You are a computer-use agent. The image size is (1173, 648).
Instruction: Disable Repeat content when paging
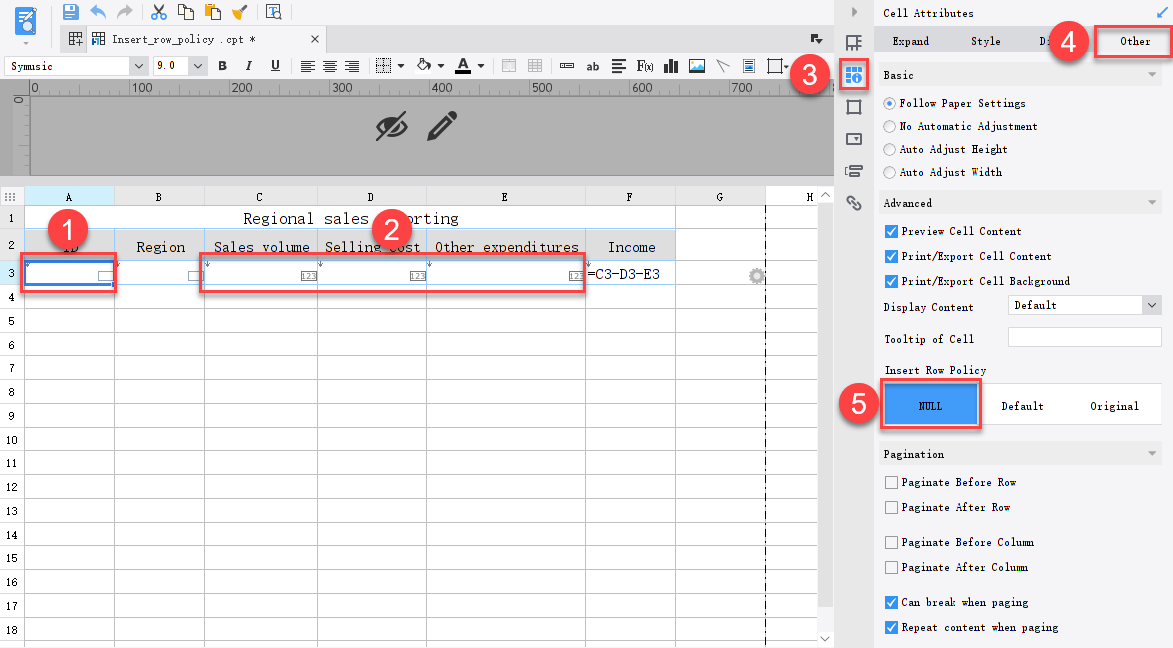coord(890,627)
